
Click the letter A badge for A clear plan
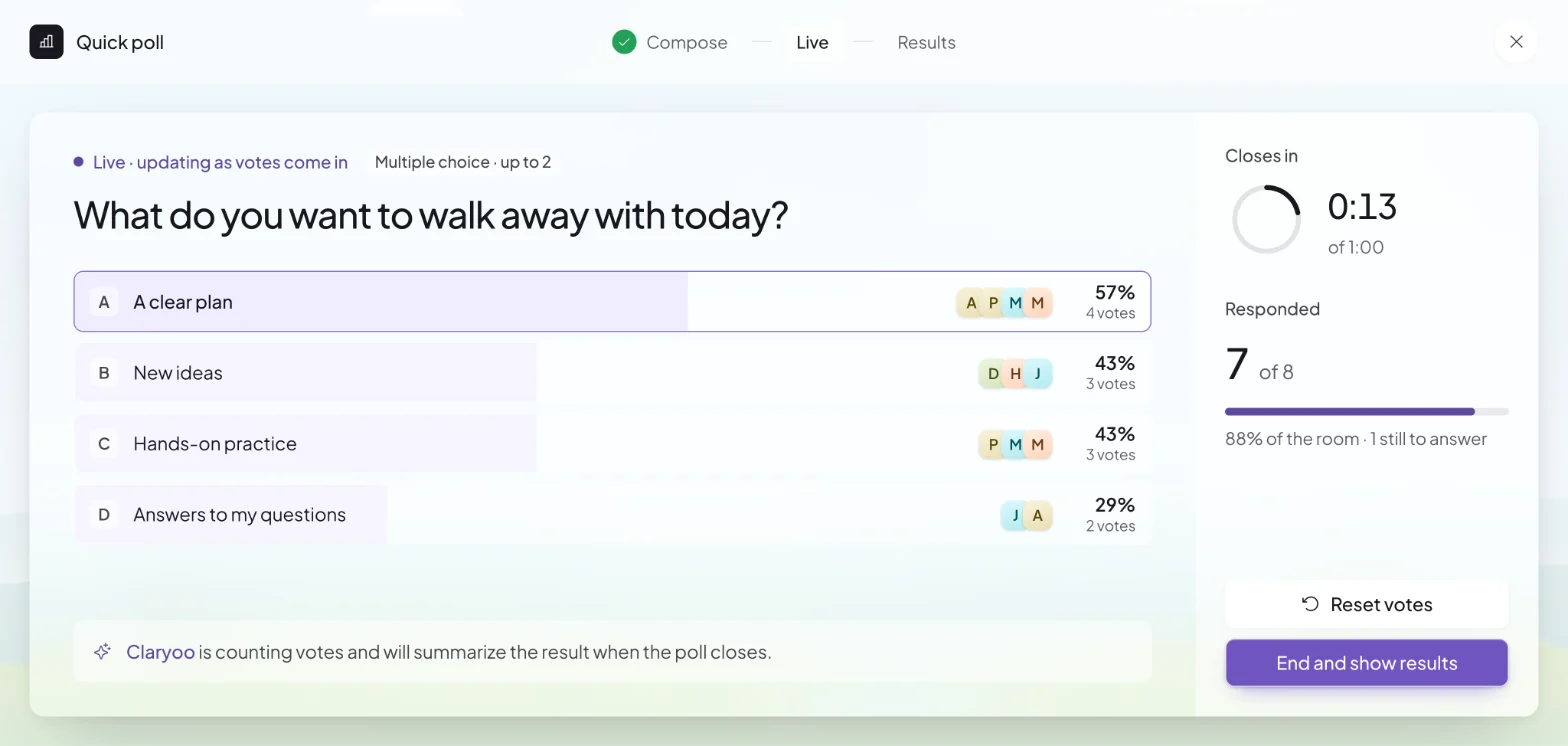click(x=103, y=302)
